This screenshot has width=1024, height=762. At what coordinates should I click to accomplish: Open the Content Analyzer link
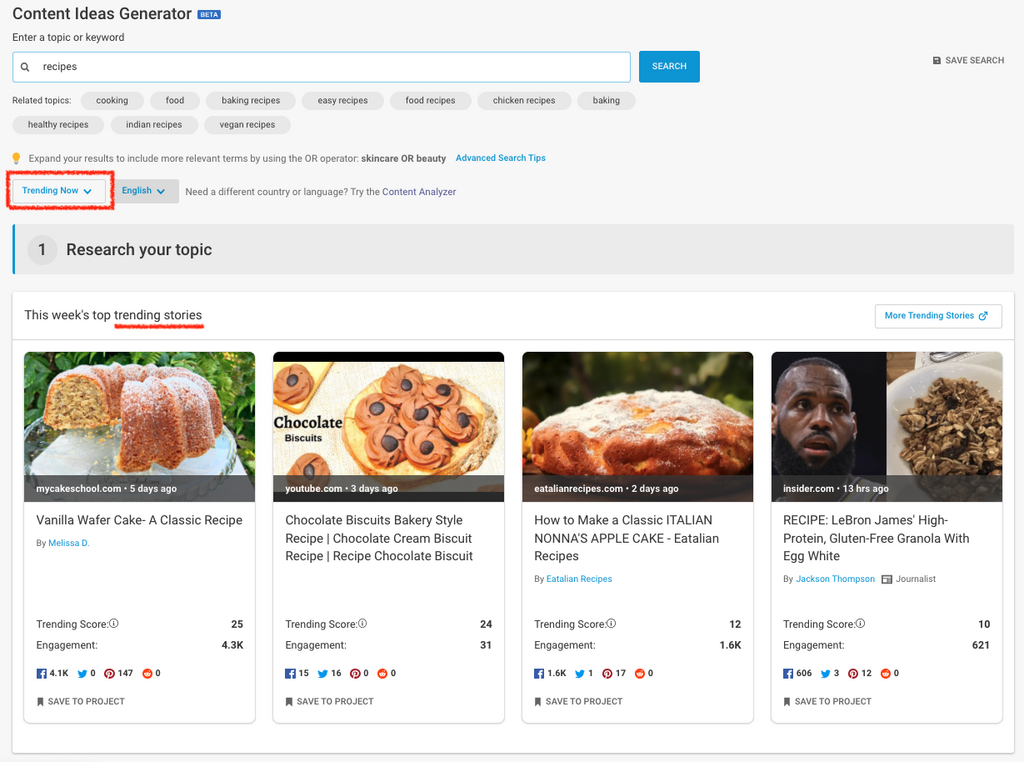tap(419, 192)
